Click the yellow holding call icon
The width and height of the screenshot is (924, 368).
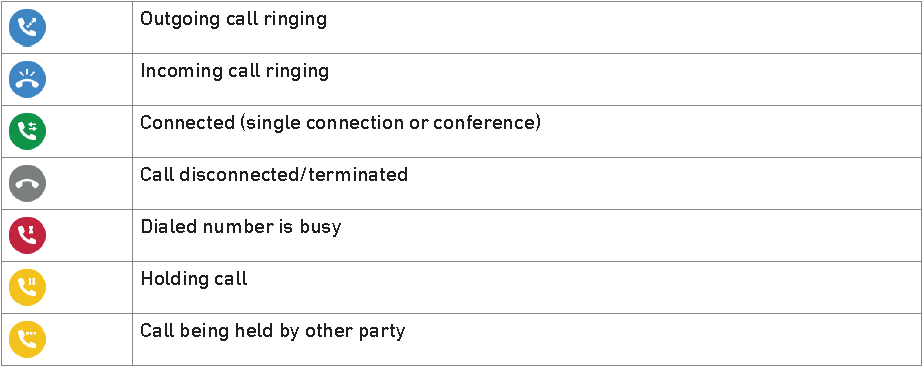27,287
